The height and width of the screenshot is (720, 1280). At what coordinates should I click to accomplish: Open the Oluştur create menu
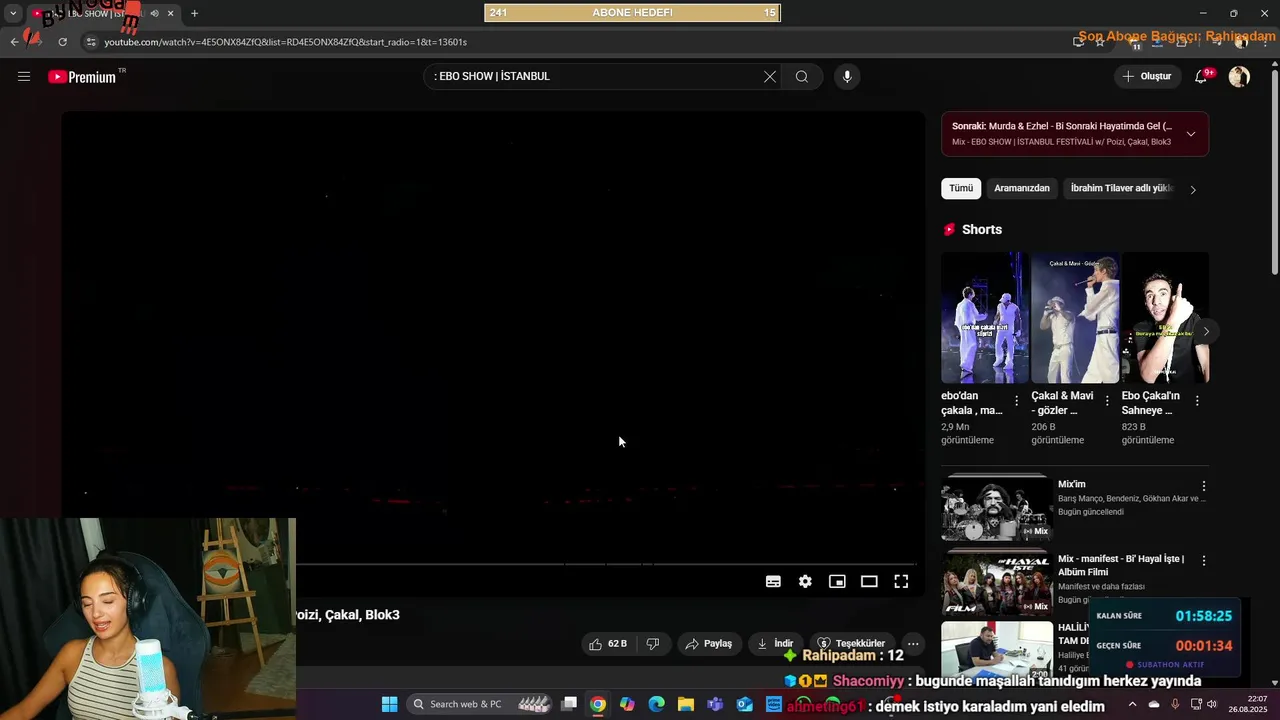(1147, 76)
